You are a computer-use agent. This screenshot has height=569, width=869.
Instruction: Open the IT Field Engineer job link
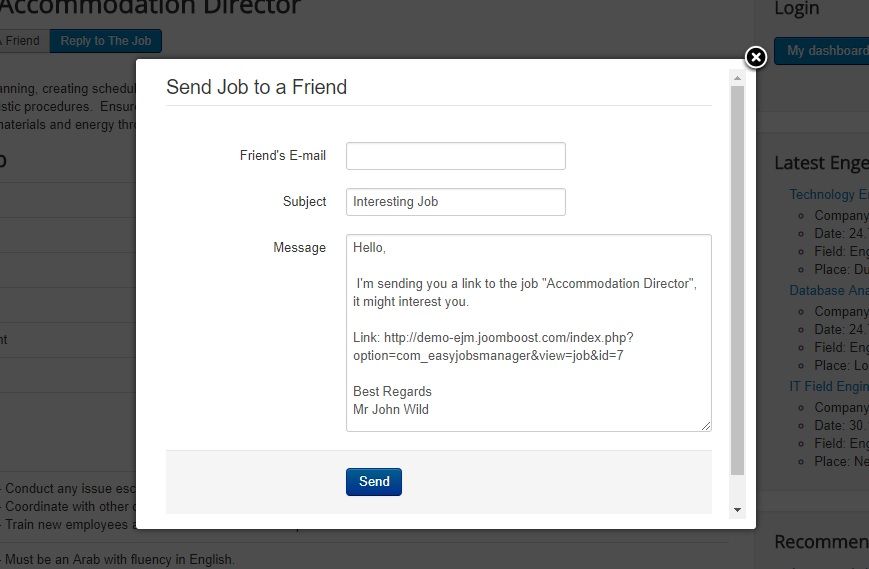pyautogui.click(x=829, y=386)
